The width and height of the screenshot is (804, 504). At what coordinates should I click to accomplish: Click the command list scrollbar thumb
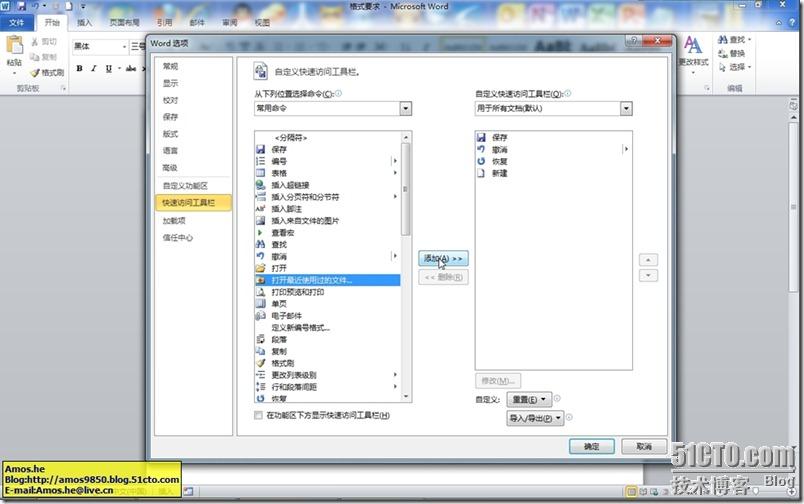click(405, 189)
